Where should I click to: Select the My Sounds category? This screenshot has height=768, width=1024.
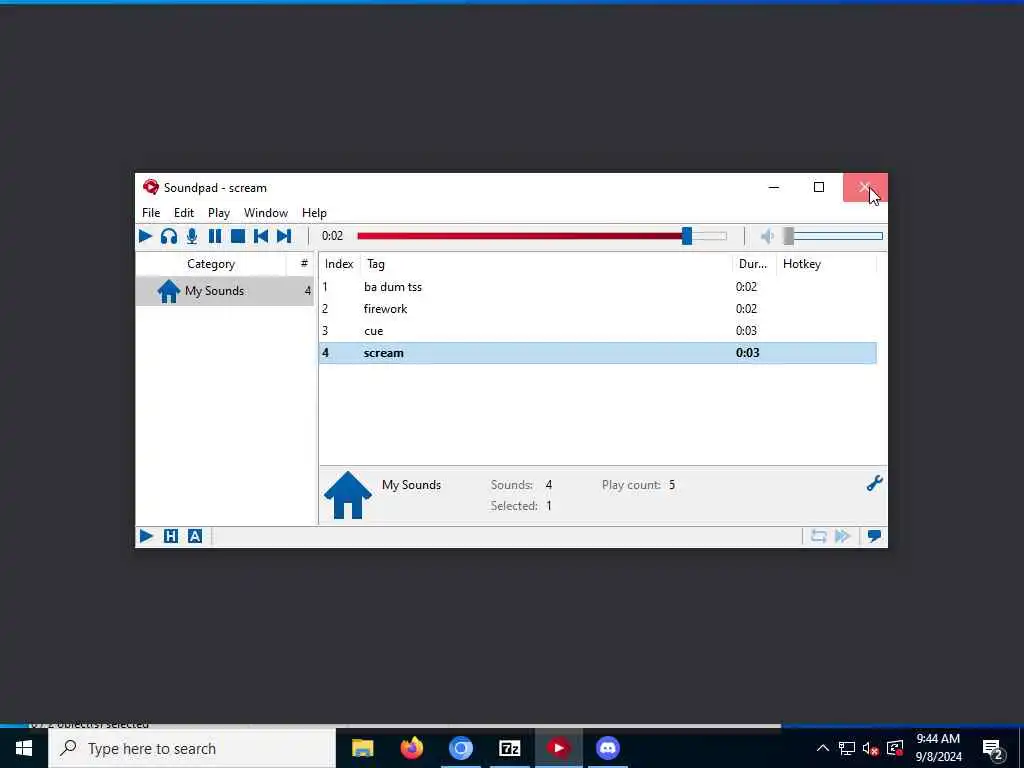point(225,291)
